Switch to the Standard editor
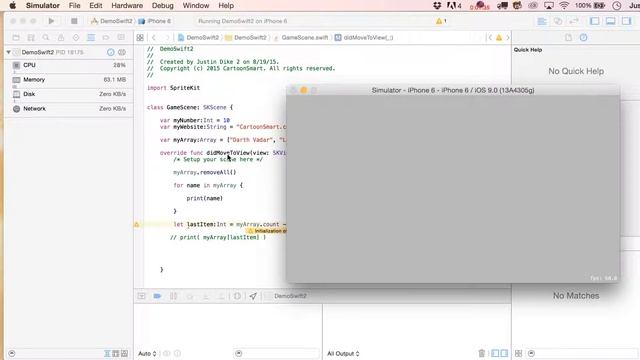Image resolution: width=640 pixels, height=360 pixels. (x=542, y=21)
